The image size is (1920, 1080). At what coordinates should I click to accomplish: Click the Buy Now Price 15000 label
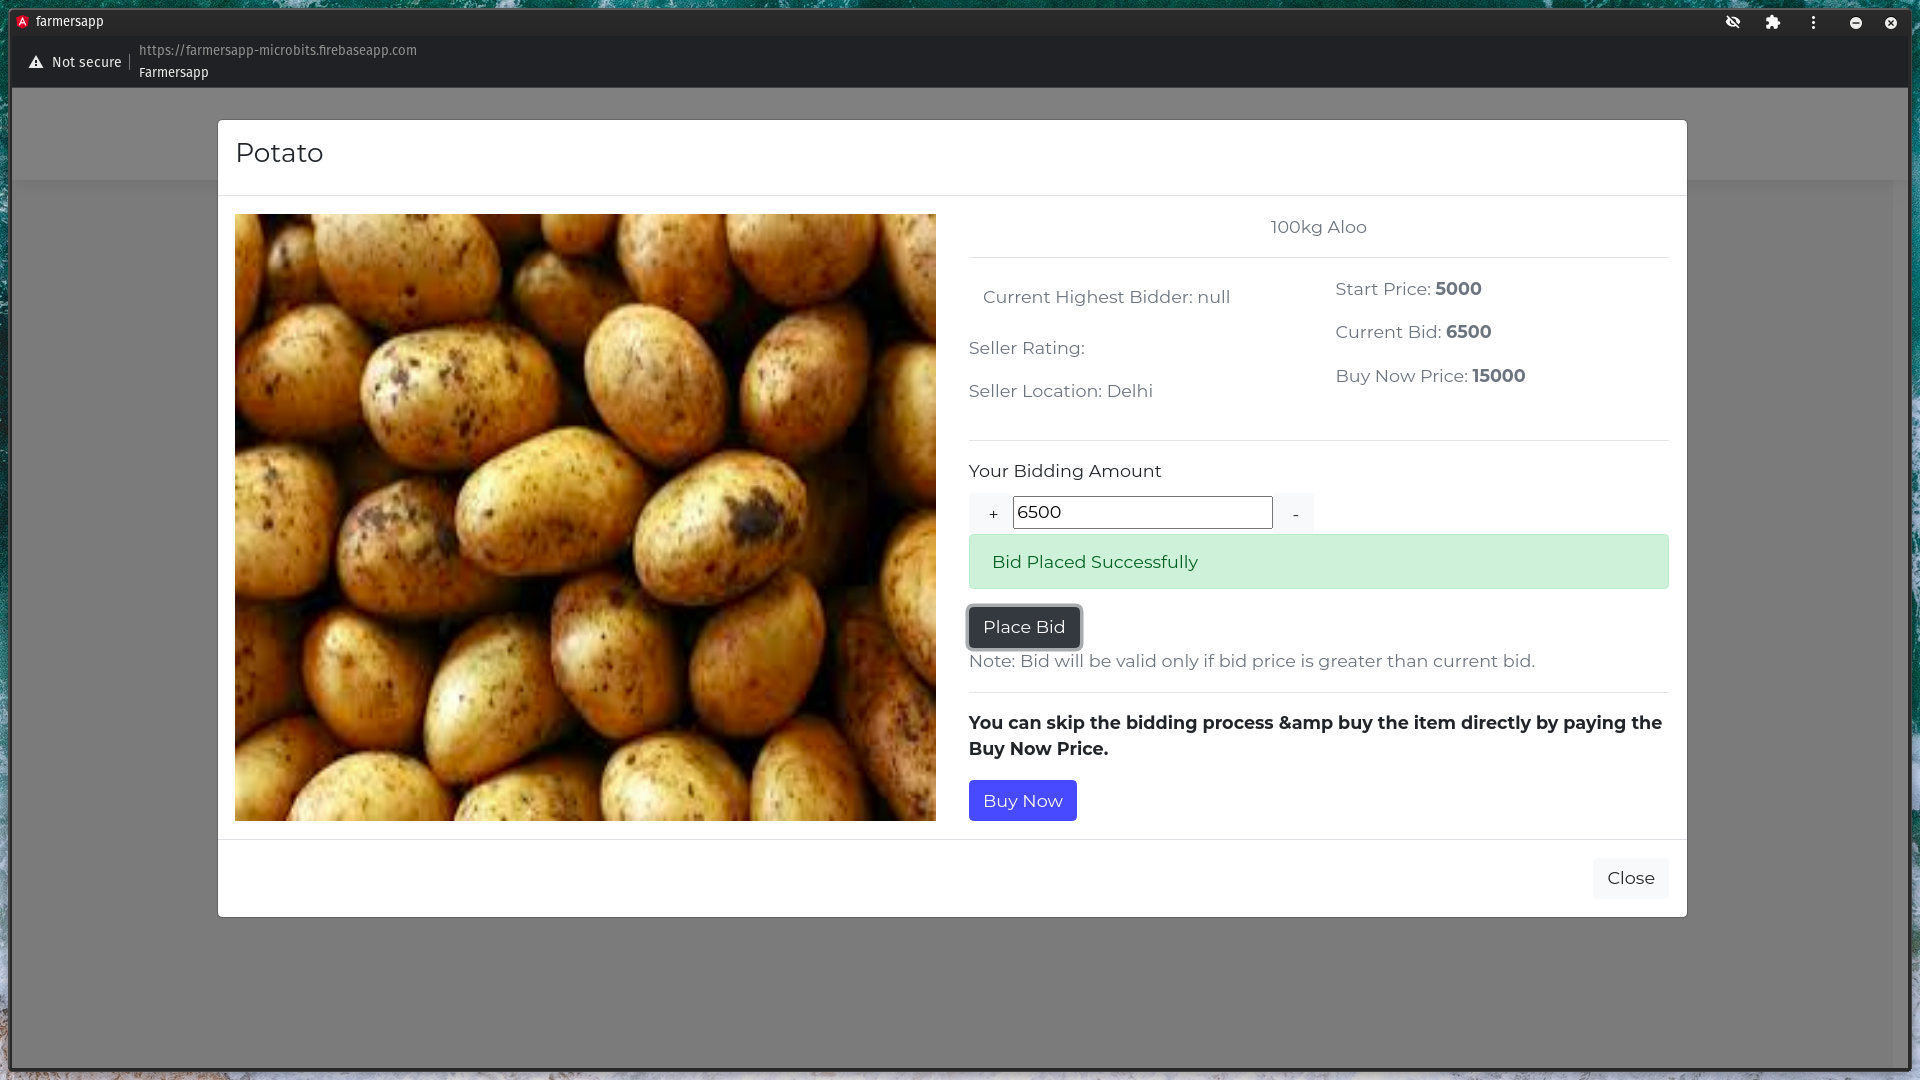point(1429,375)
